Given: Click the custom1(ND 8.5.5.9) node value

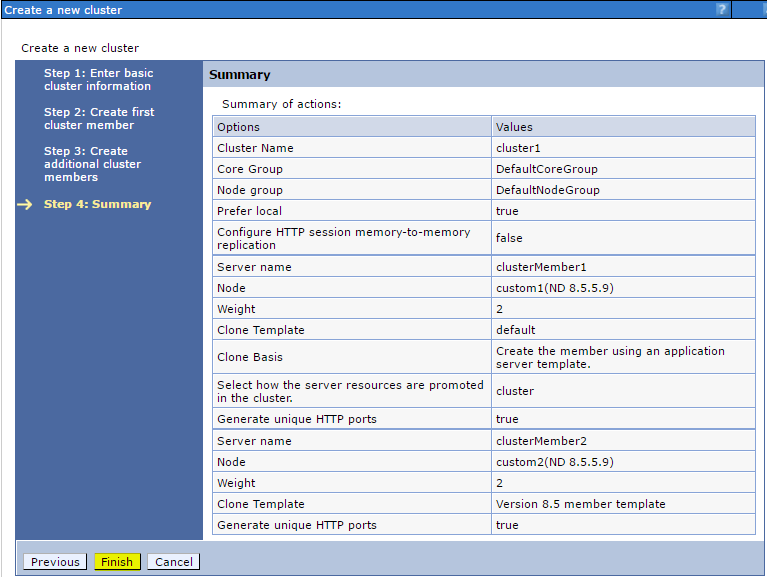Looking at the screenshot, I should (554, 288).
